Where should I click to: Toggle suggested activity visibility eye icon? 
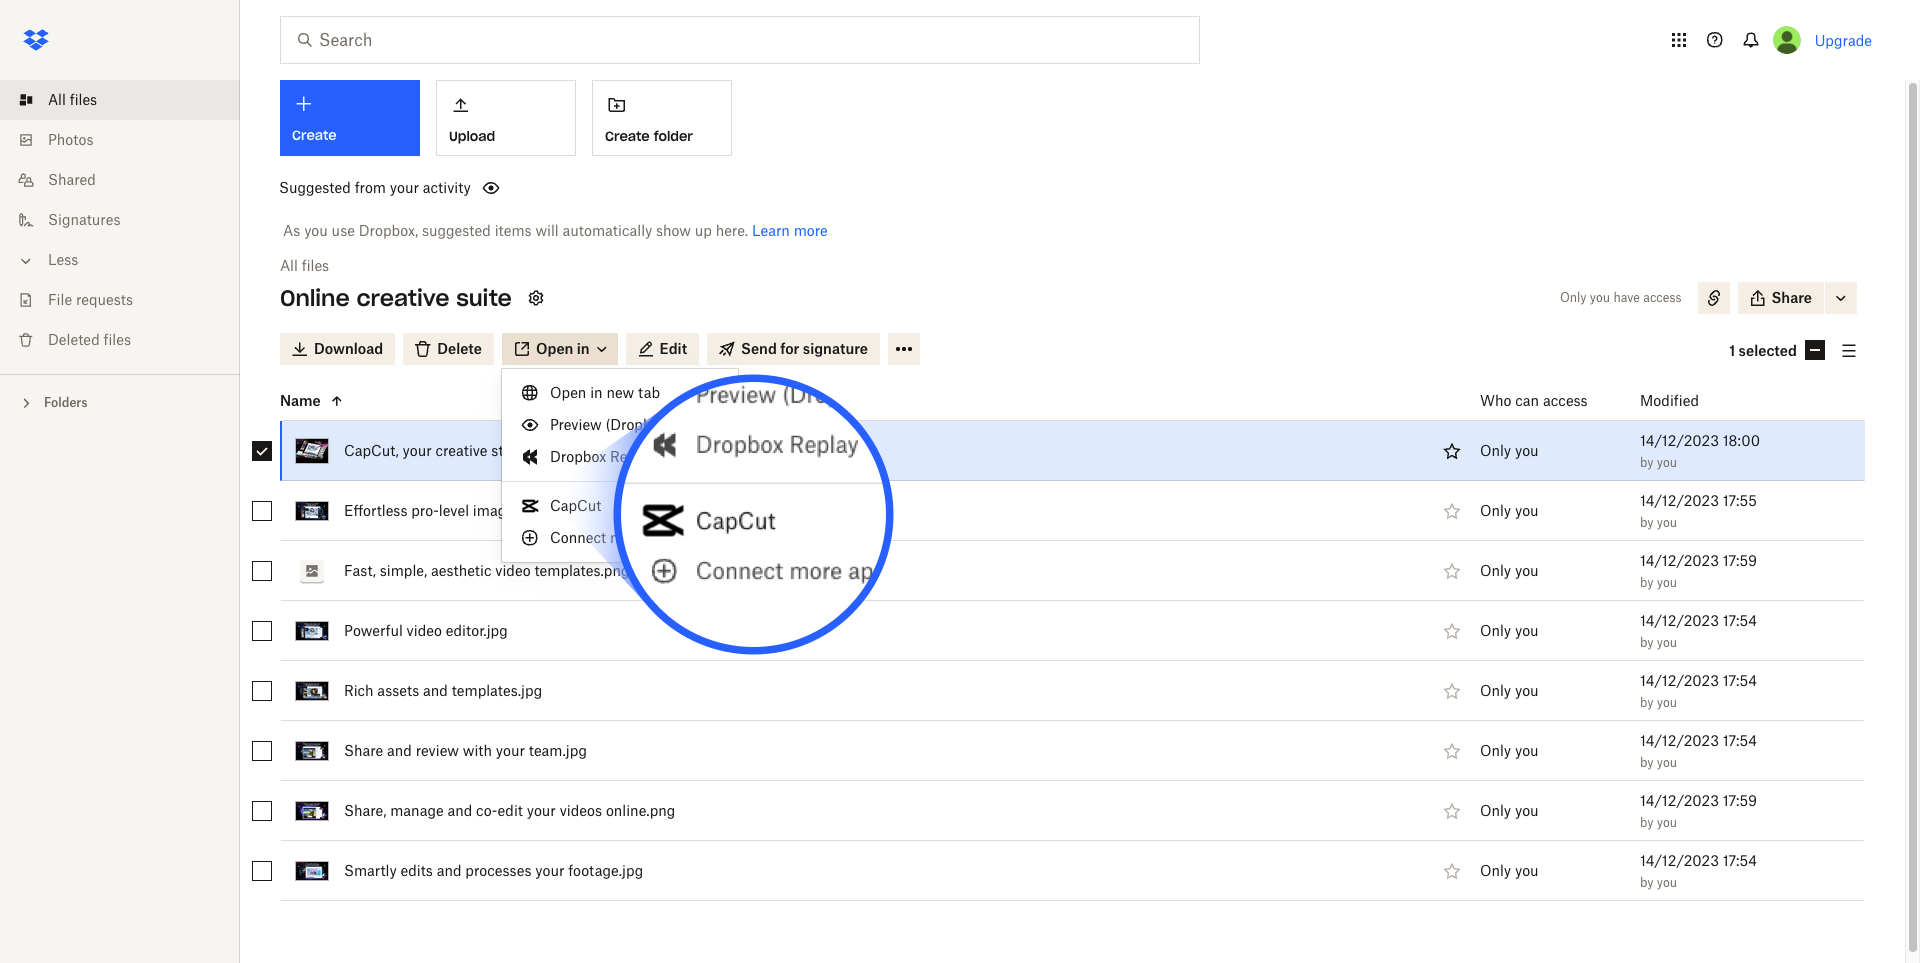point(491,188)
